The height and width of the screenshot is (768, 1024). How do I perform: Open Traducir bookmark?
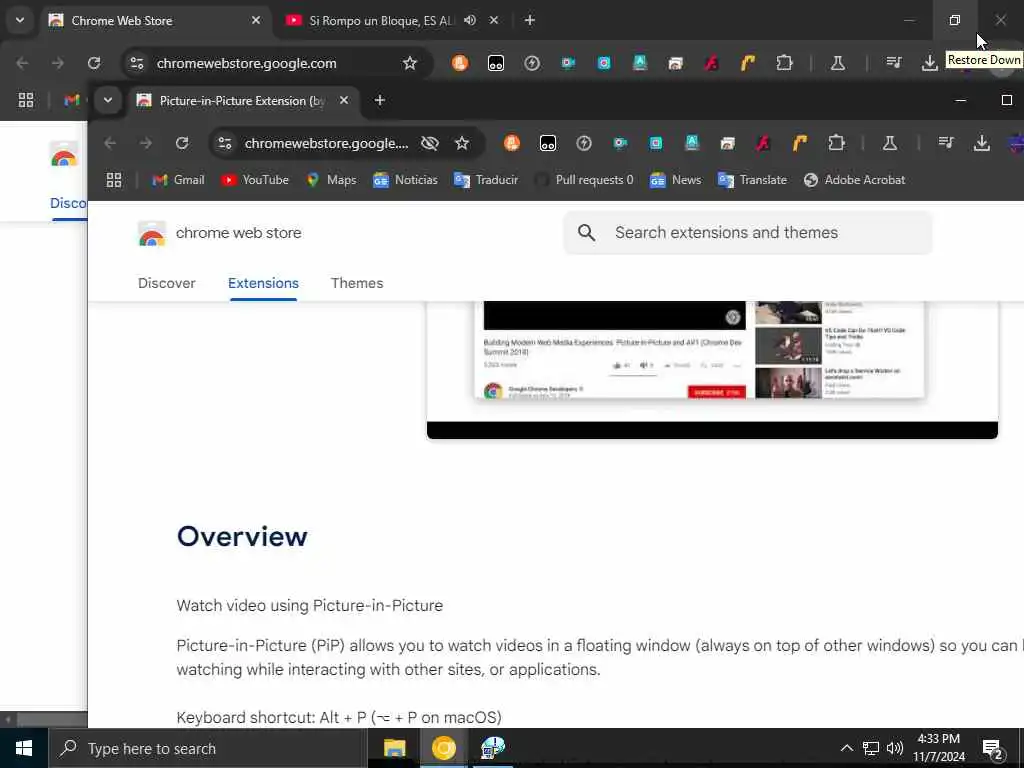(486, 180)
